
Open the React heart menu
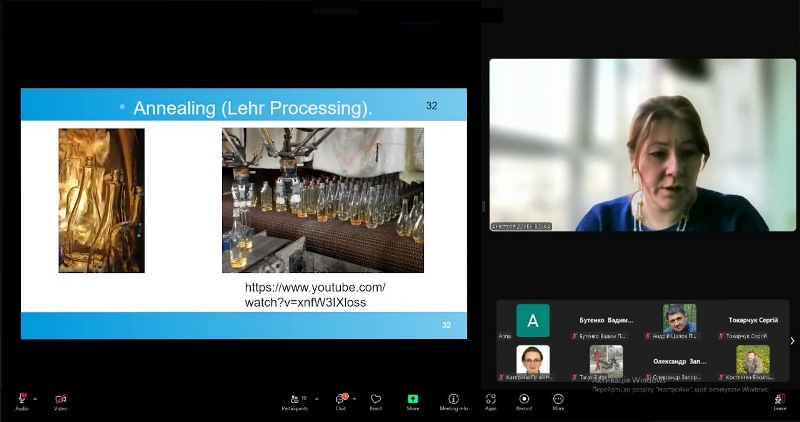(376, 402)
